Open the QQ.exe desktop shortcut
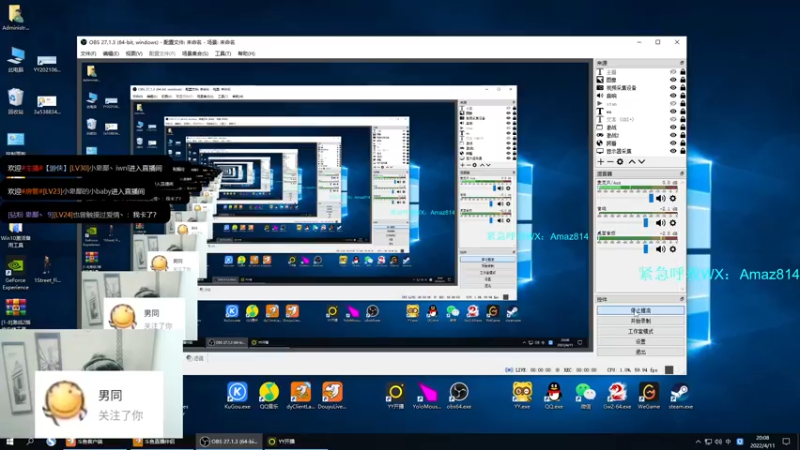The image size is (800, 450). pos(554,396)
